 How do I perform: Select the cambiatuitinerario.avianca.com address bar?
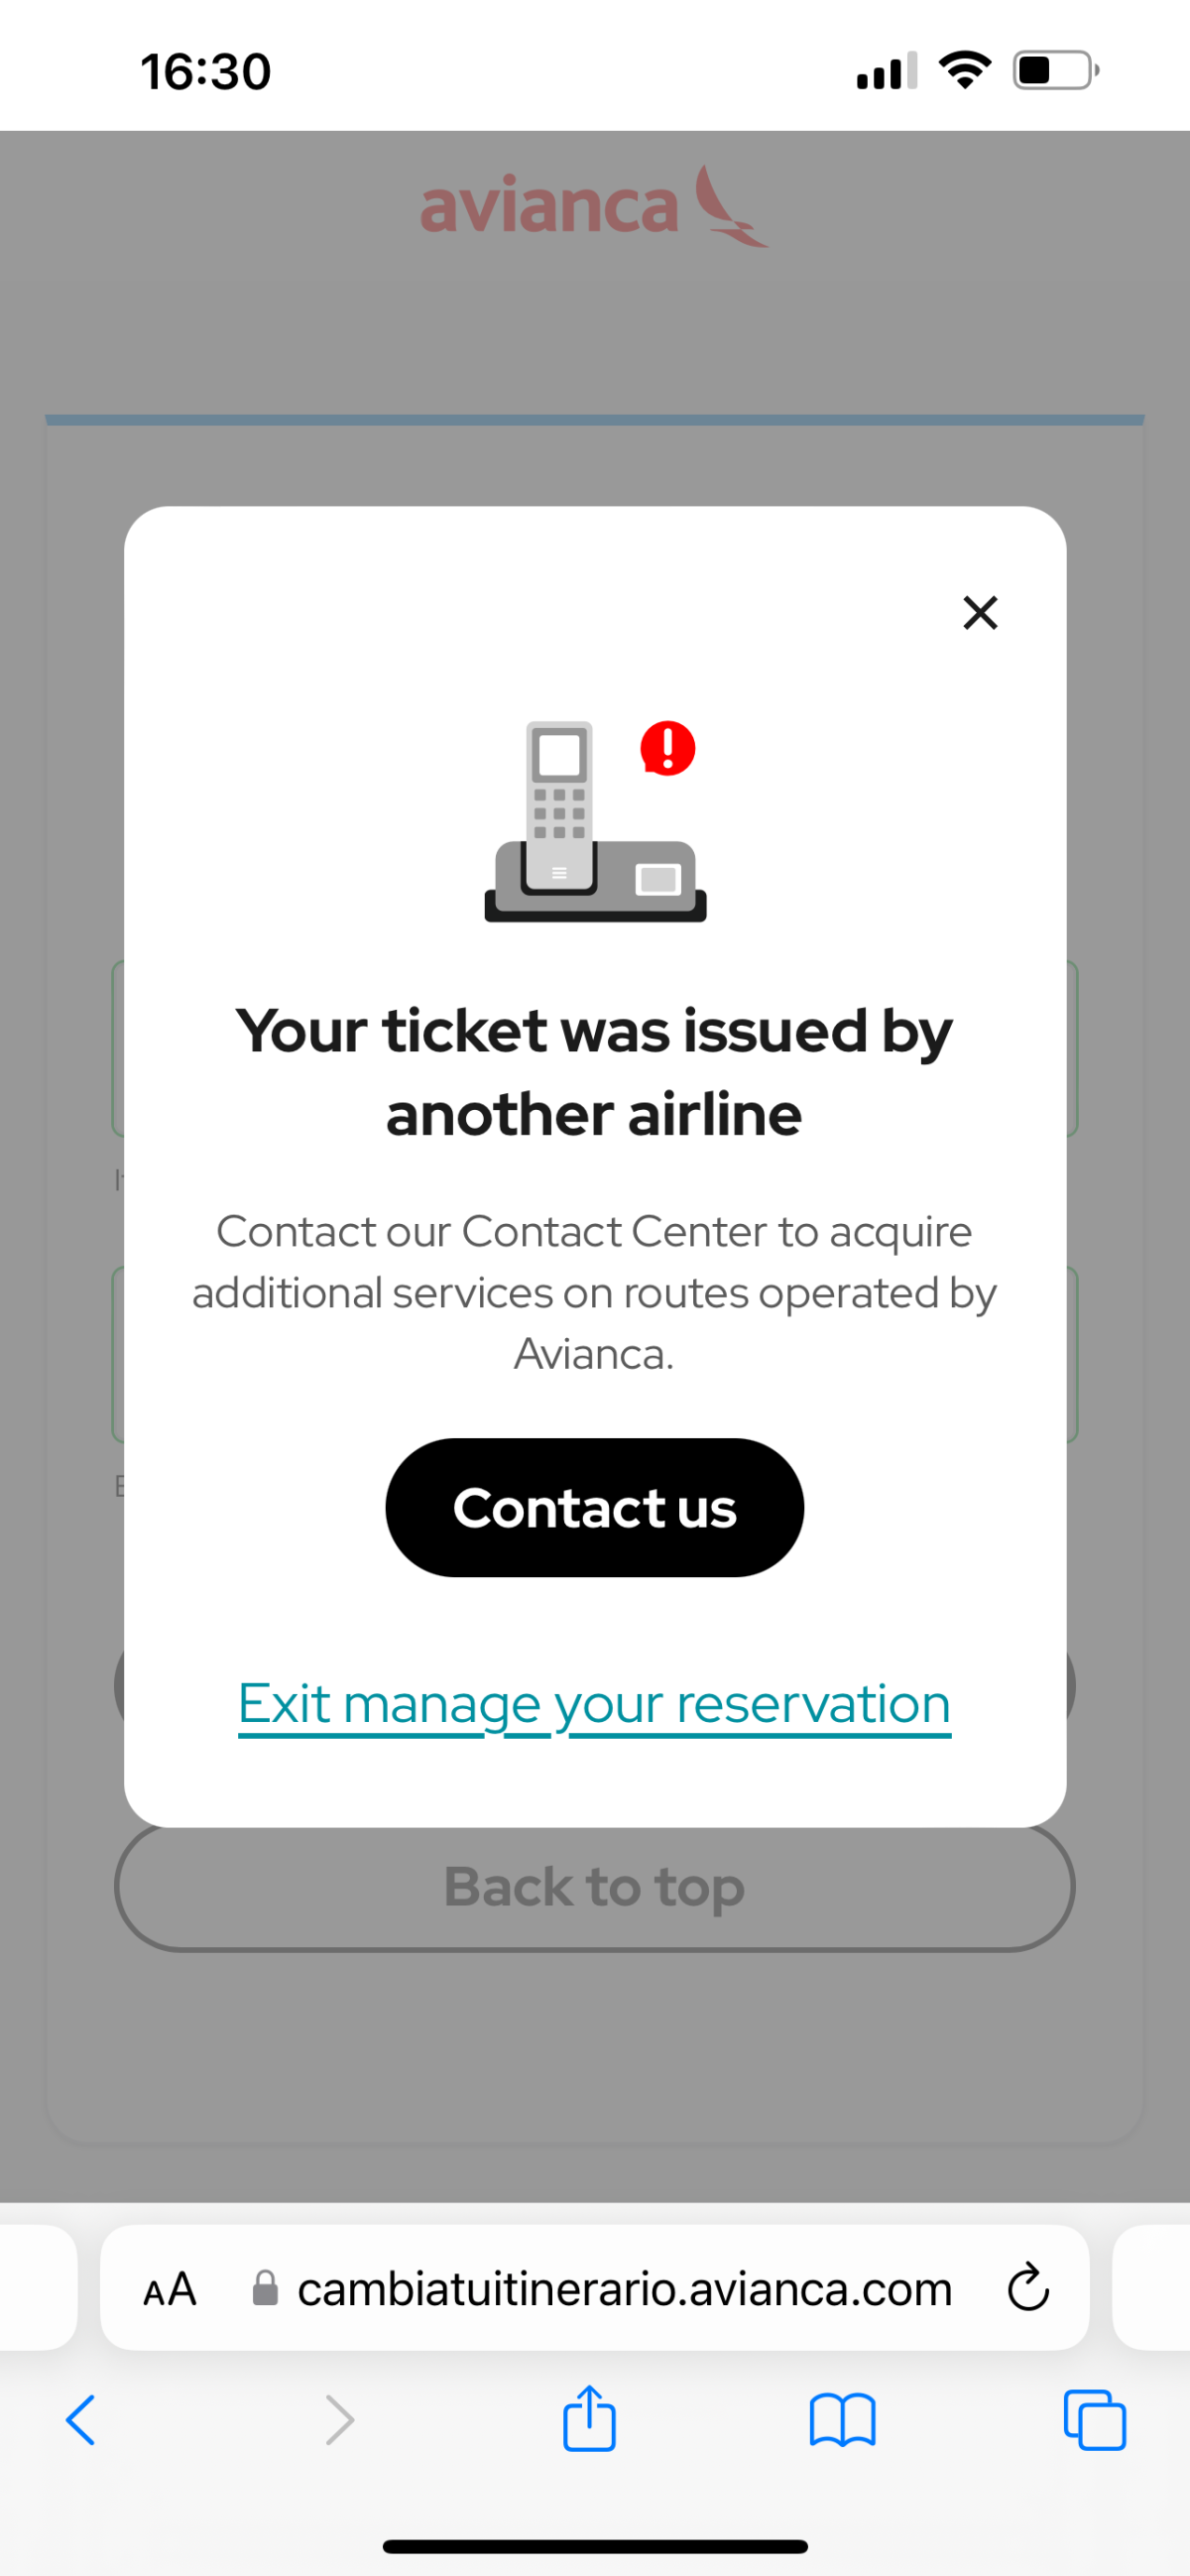click(624, 2289)
